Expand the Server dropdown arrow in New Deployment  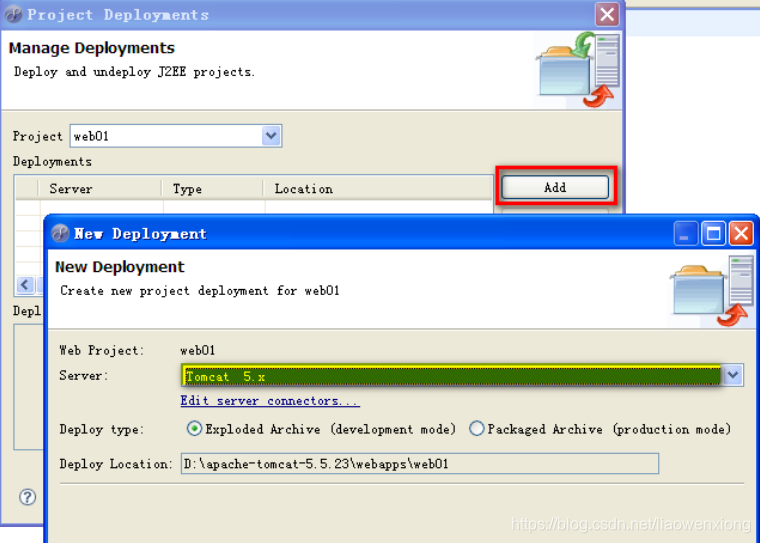[733, 375]
